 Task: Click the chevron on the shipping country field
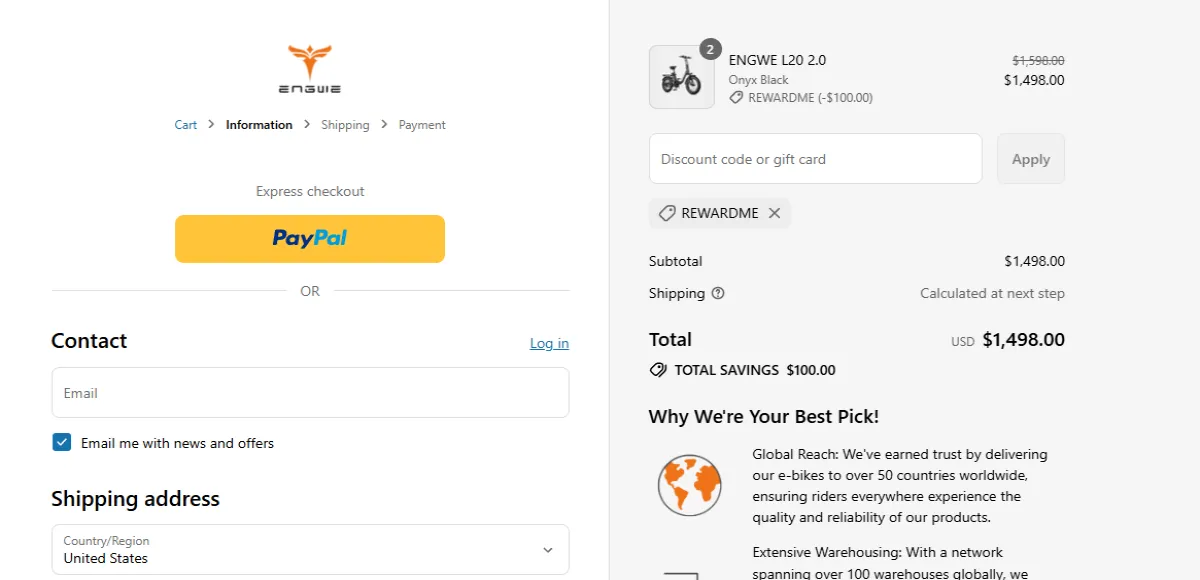548,549
